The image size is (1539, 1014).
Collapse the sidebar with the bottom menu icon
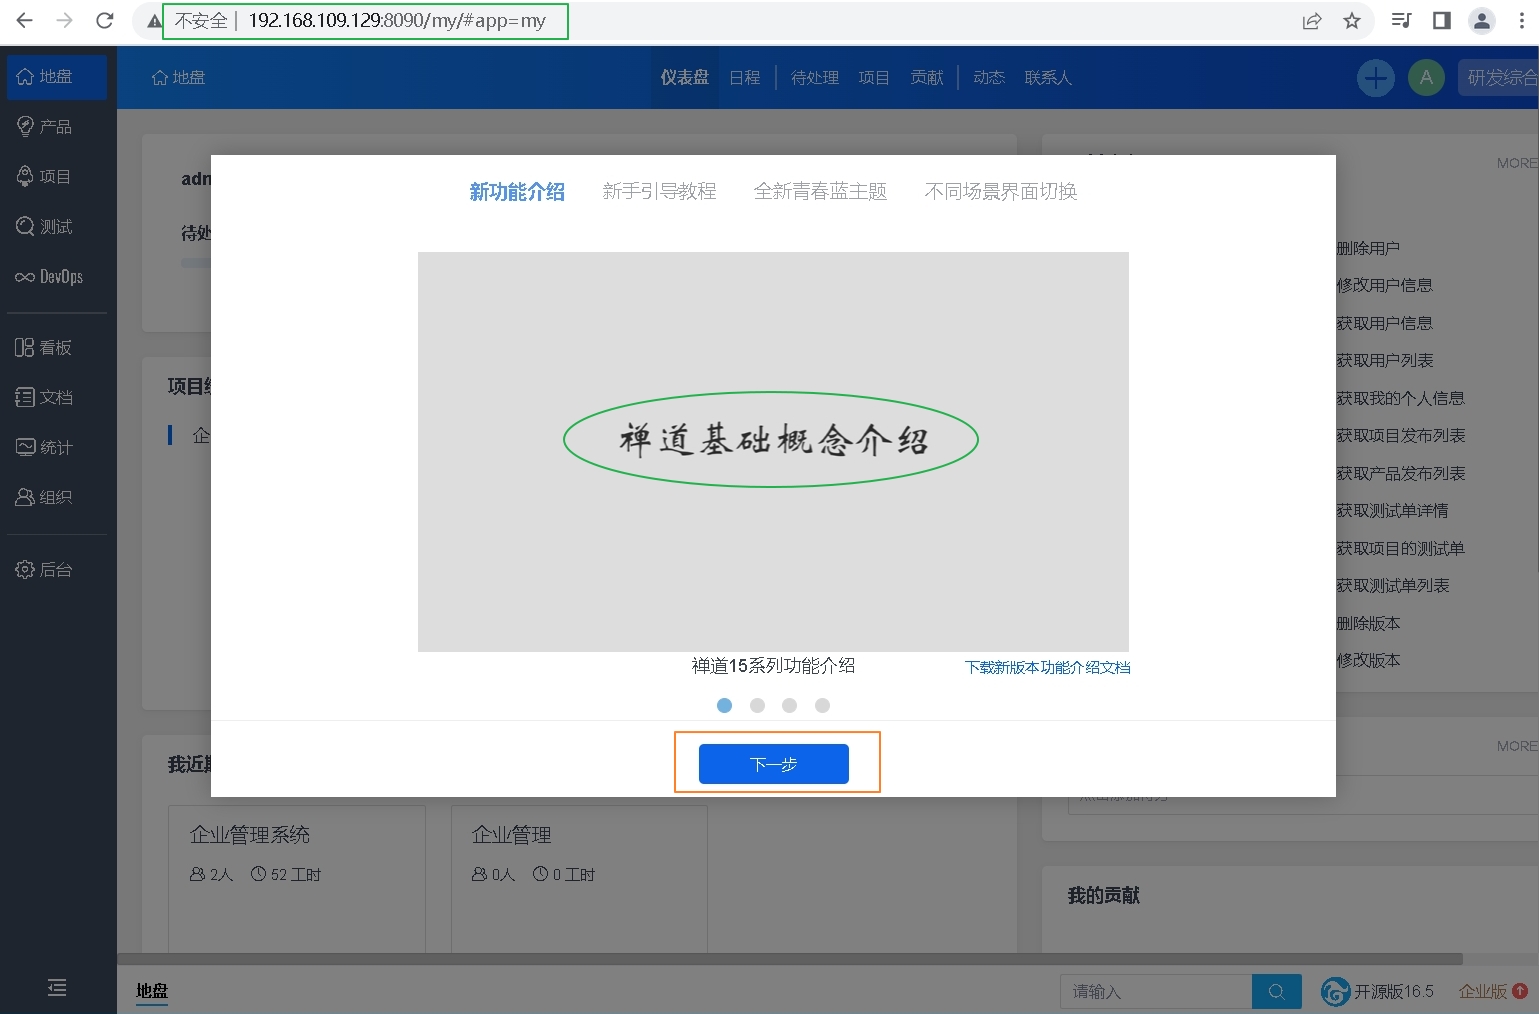click(57, 988)
